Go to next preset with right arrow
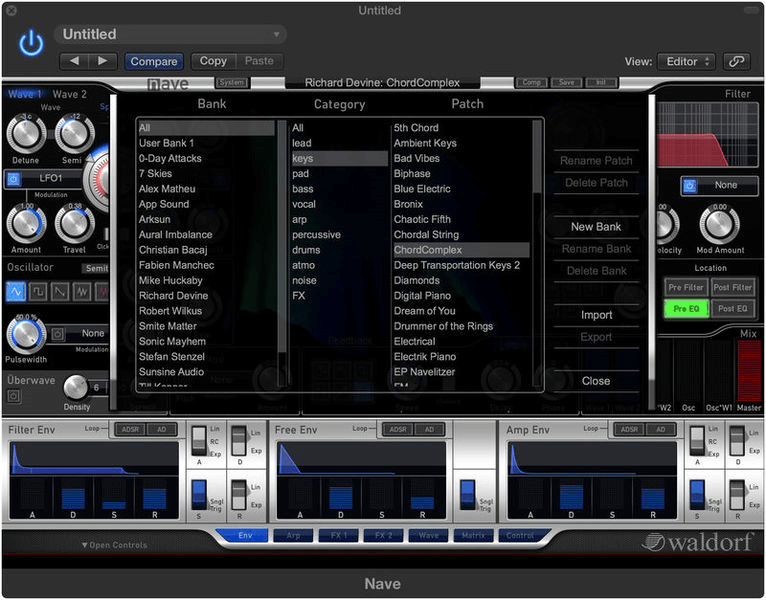766x600 pixels. [102, 61]
